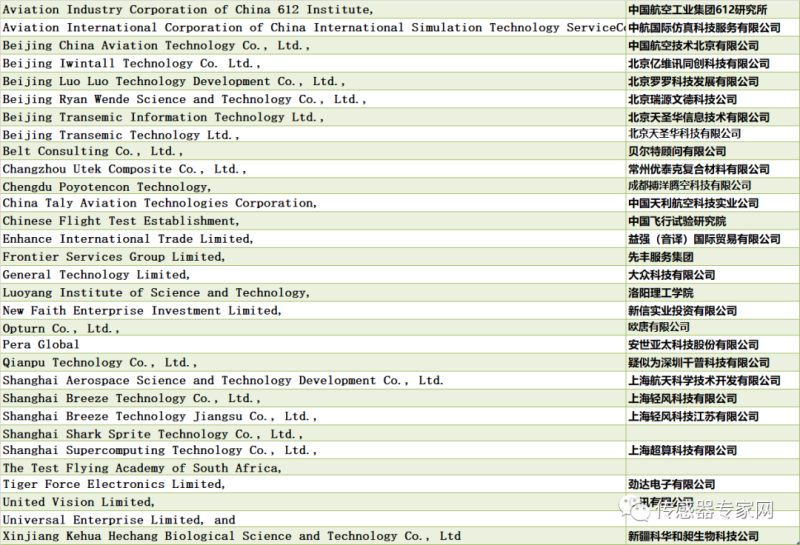Click 'China Taly Aviation Technologies Corporation,'
The width and height of the screenshot is (800, 545).
click(x=313, y=203)
